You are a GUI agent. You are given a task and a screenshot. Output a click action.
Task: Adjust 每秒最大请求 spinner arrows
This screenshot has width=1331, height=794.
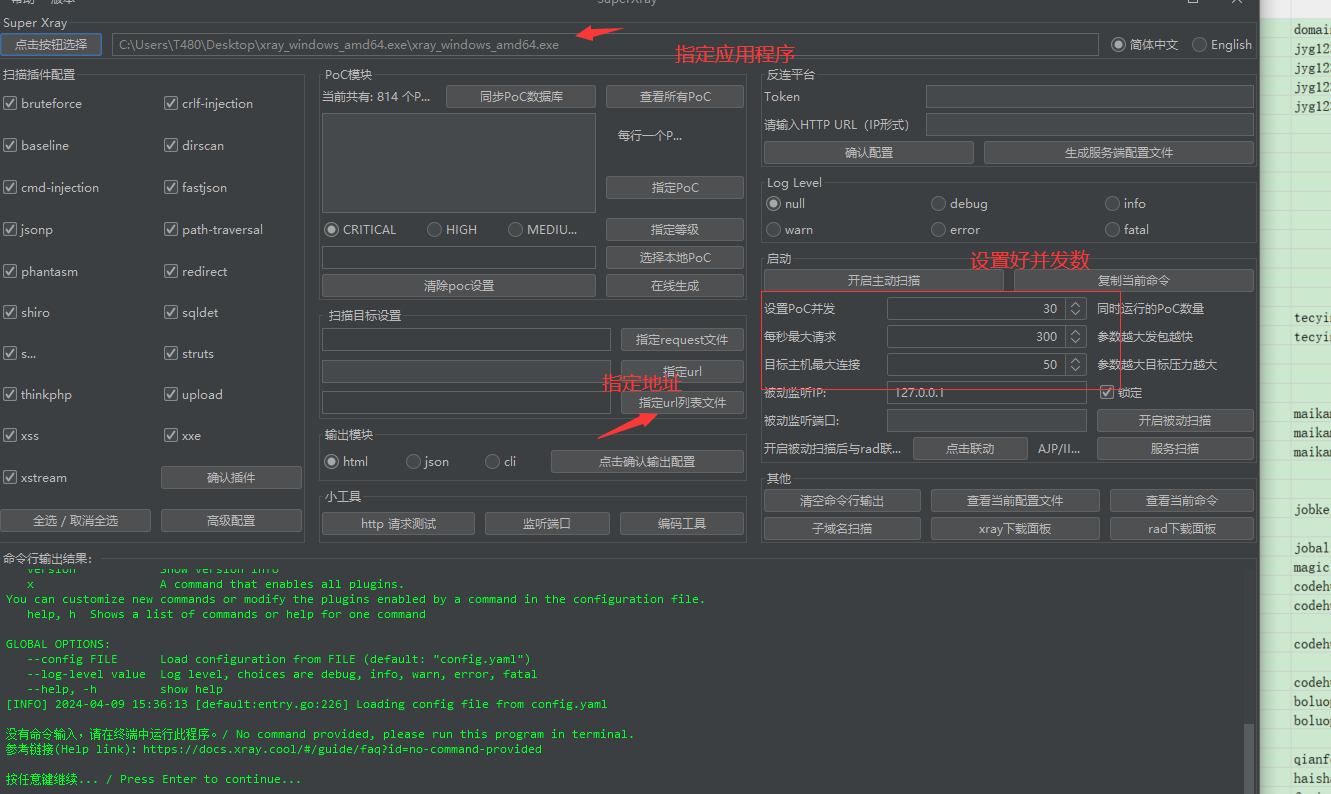[x=1076, y=336]
